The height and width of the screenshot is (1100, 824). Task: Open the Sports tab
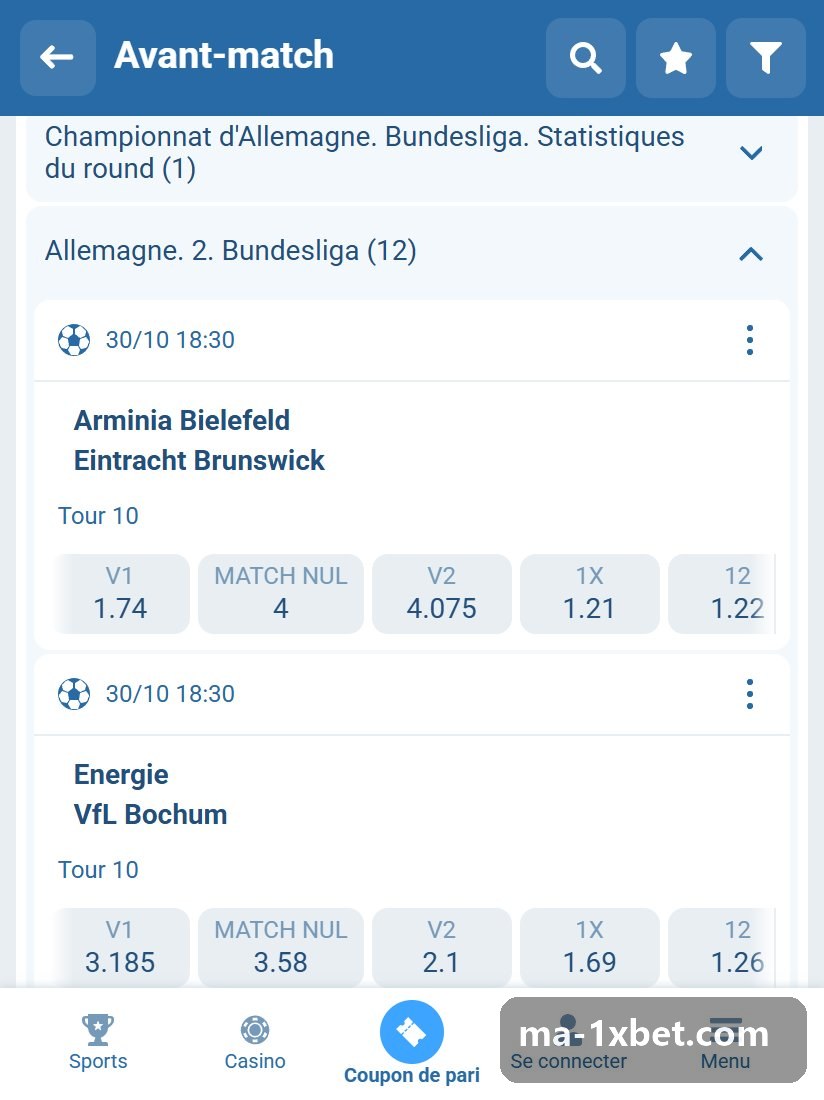(98, 1042)
